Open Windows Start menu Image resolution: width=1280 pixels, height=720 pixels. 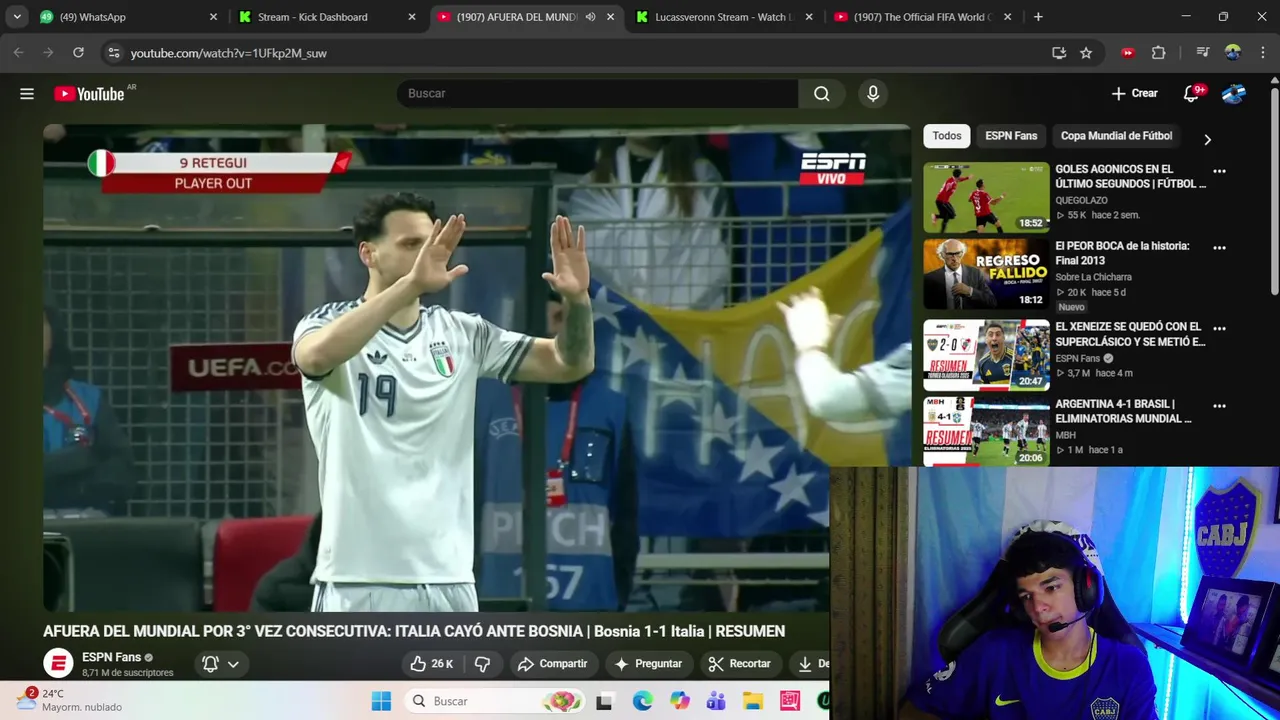381,701
